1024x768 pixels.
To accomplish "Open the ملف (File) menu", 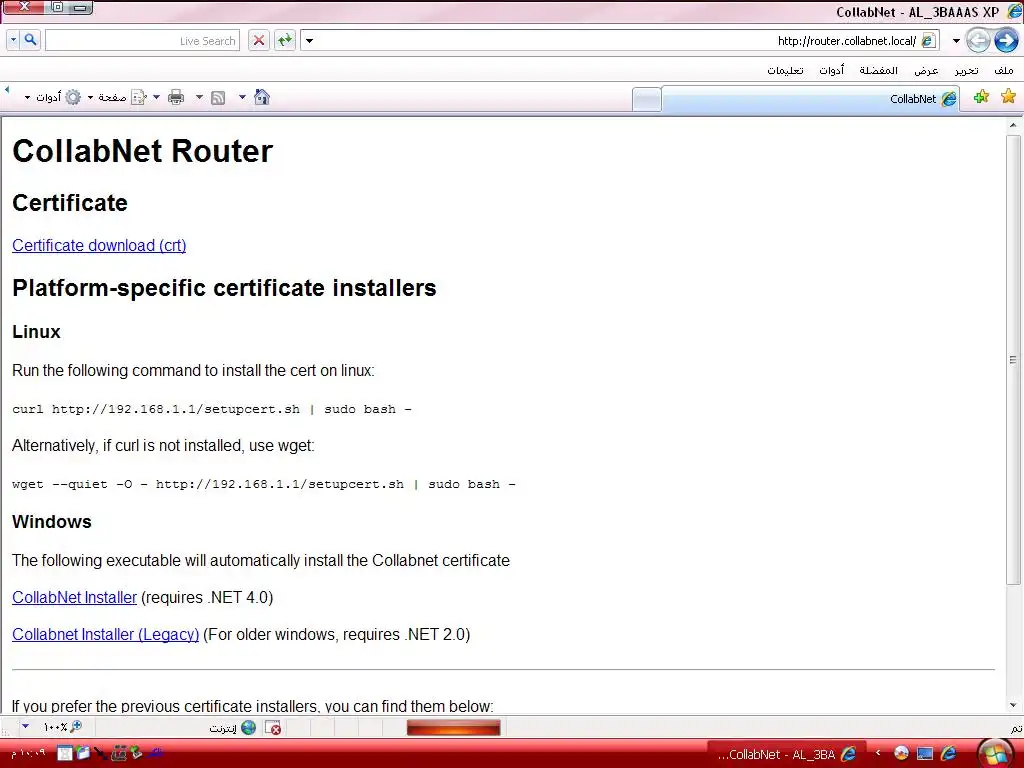I will pos(1004,71).
